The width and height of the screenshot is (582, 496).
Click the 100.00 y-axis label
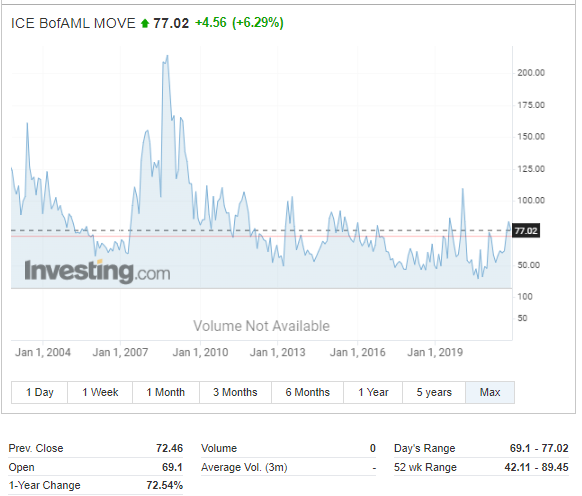coord(531,200)
